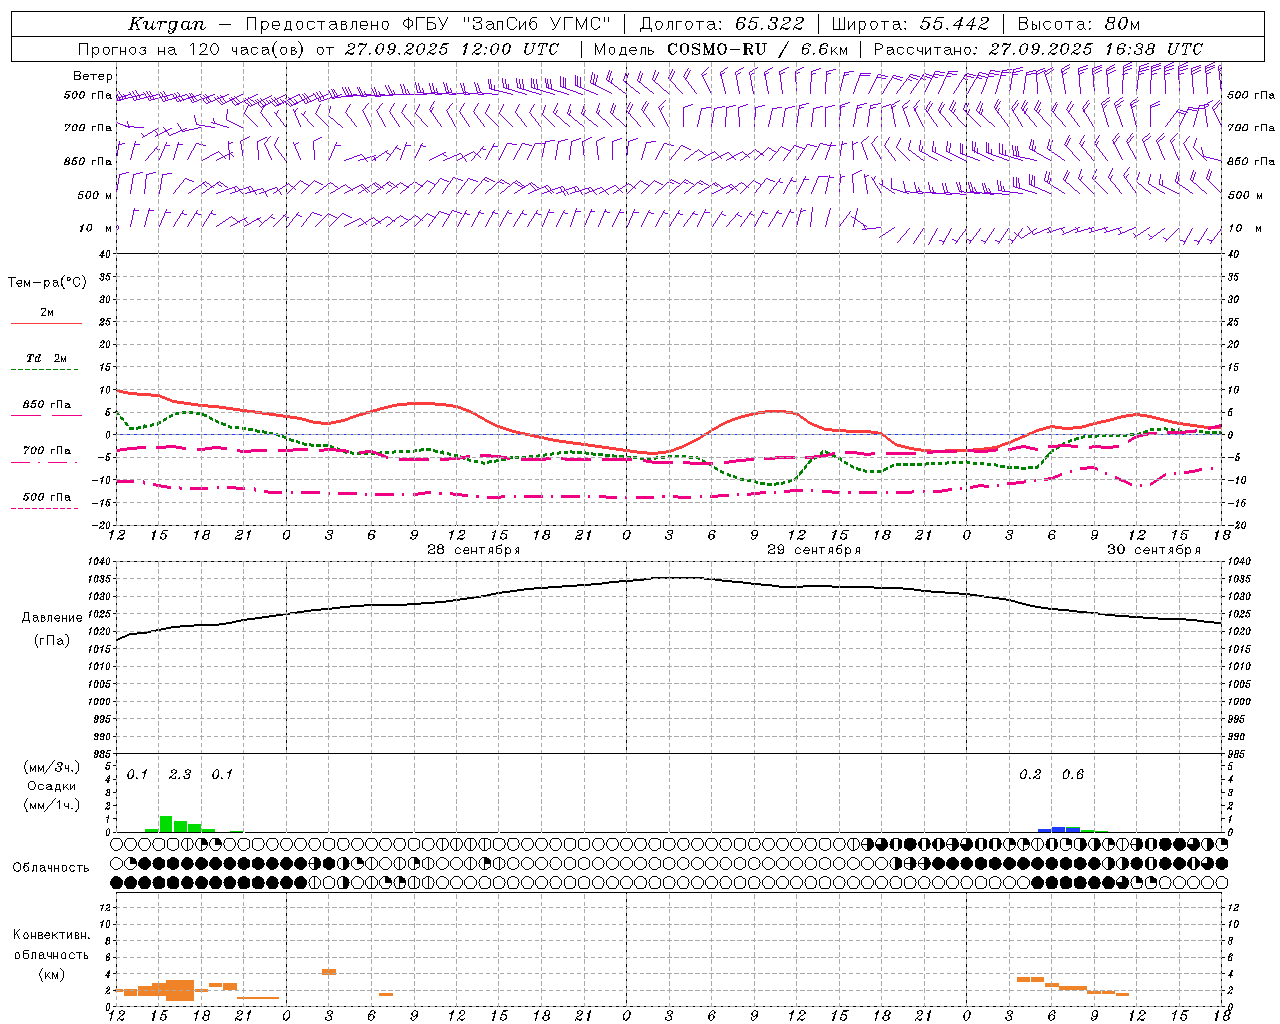
Task: Click the "Осадки" precipitation label
Action: click(x=52, y=786)
